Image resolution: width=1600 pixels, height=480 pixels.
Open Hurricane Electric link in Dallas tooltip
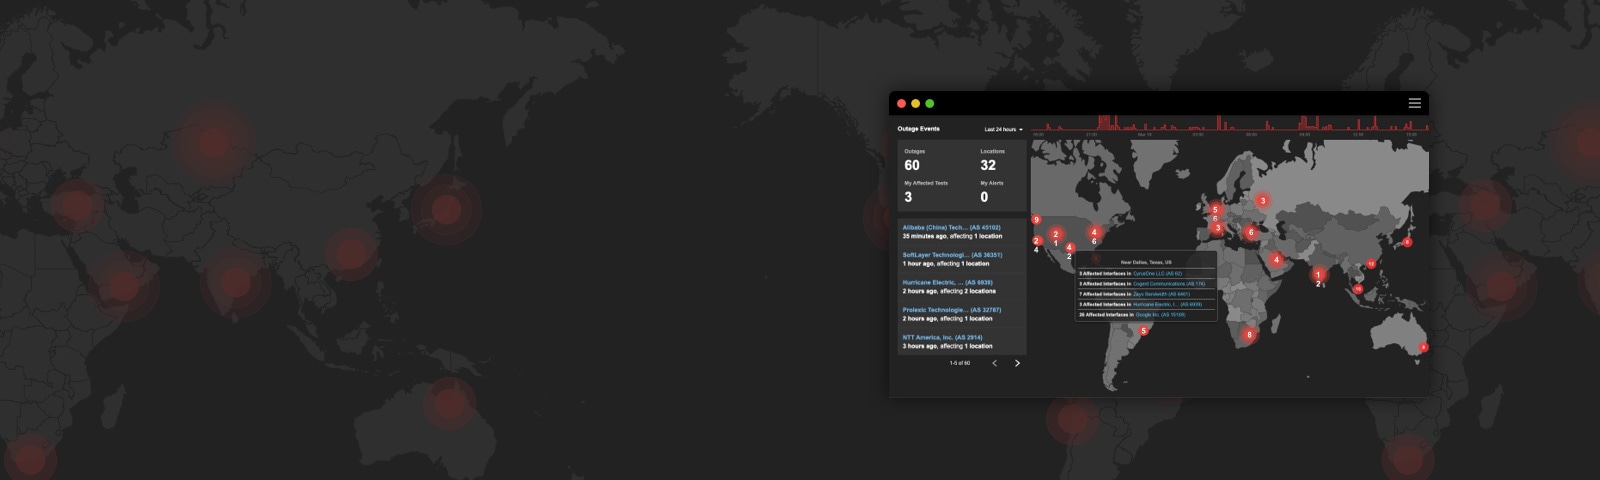1167,304
